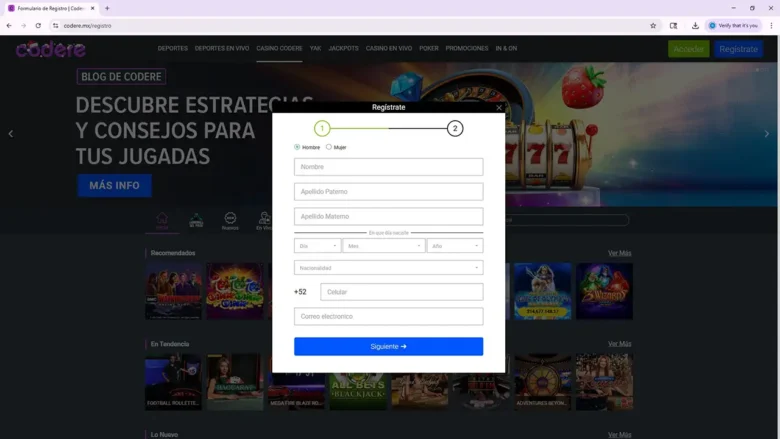Open Casino en Vivo menu item
Viewport: 780px width, 439px height.
[x=389, y=49]
